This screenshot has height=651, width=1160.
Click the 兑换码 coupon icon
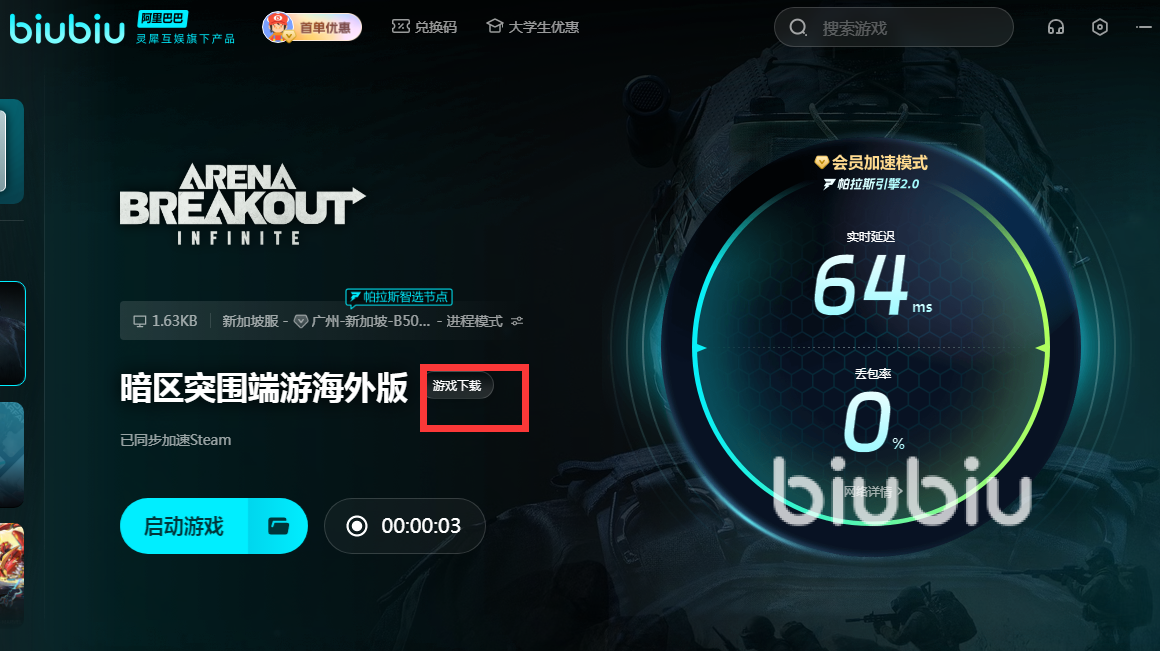pyautogui.click(x=400, y=27)
